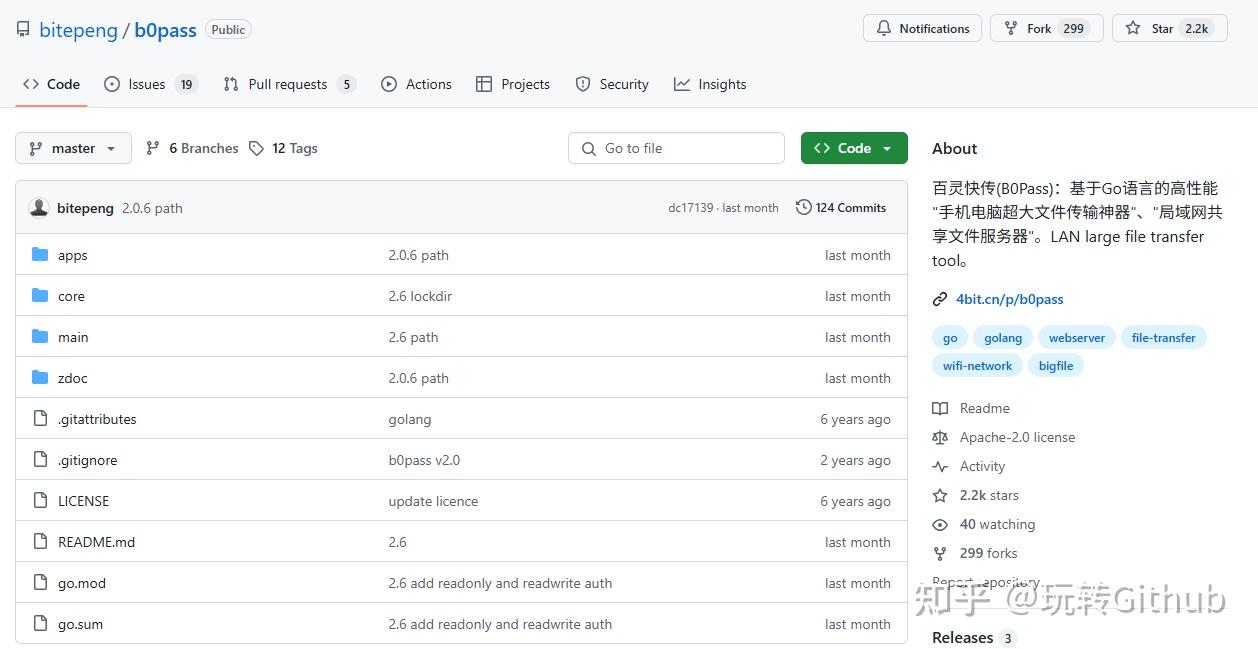Open the go.sum file name
This screenshot has width=1258, height=649.
pos(80,624)
